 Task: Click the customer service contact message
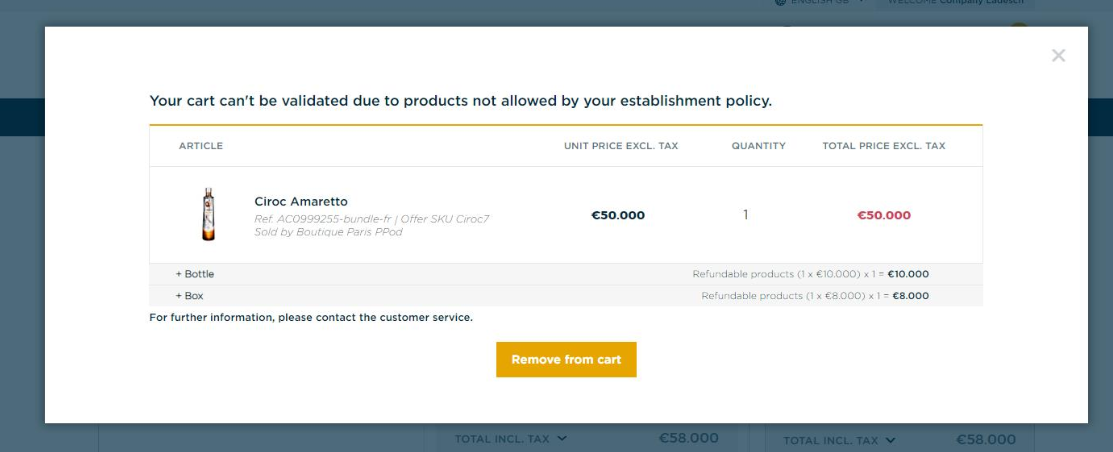311,317
